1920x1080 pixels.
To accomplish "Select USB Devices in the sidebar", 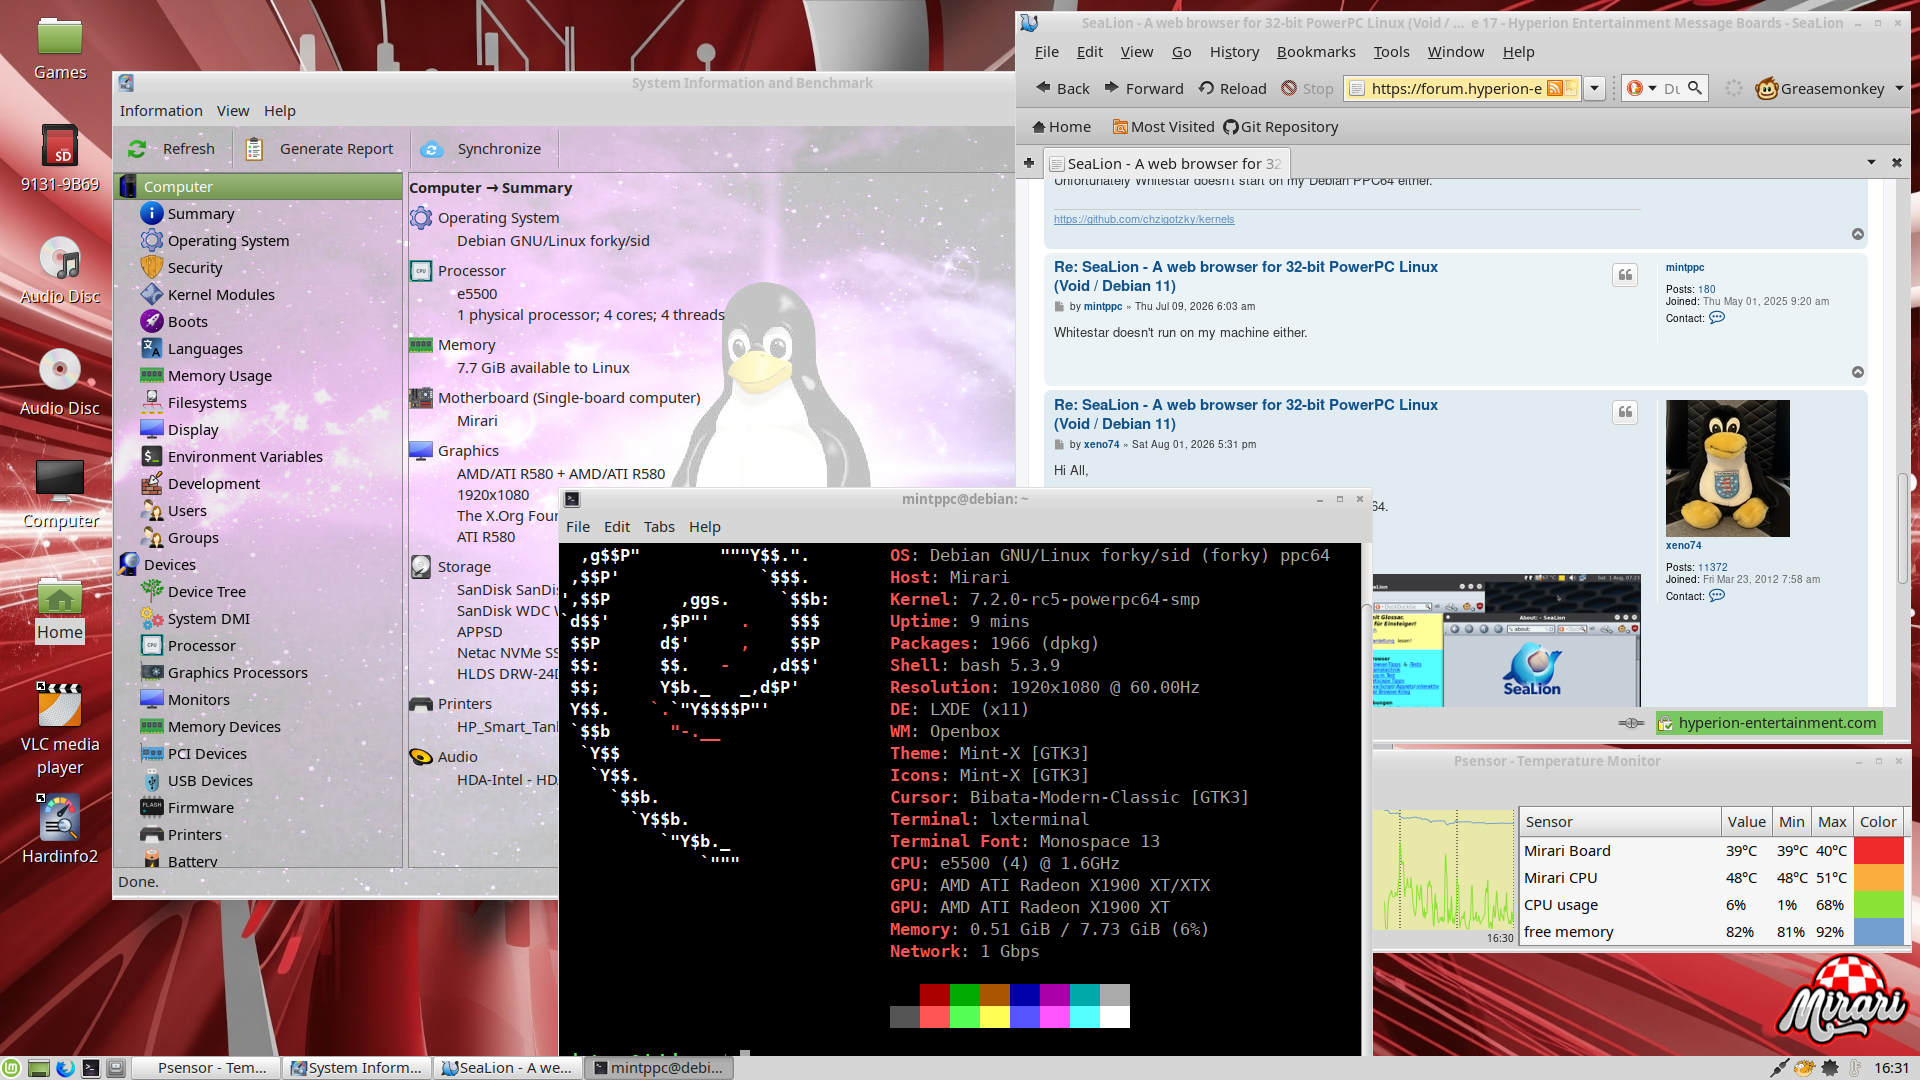I will click(x=209, y=781).
